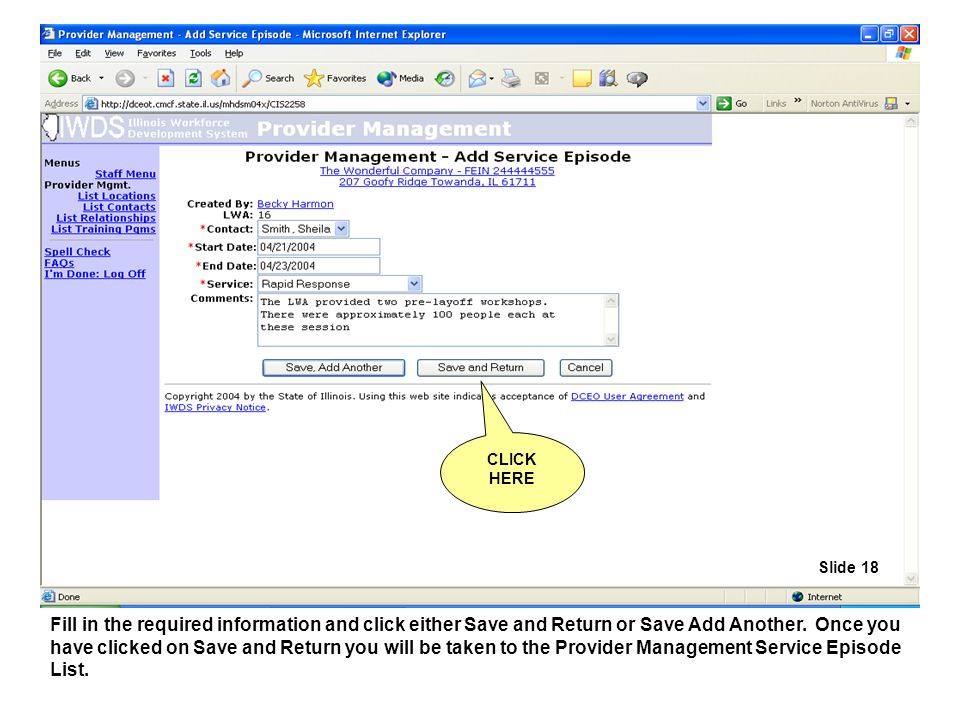
Task: Open the File menu
Action: coord(54,53)
